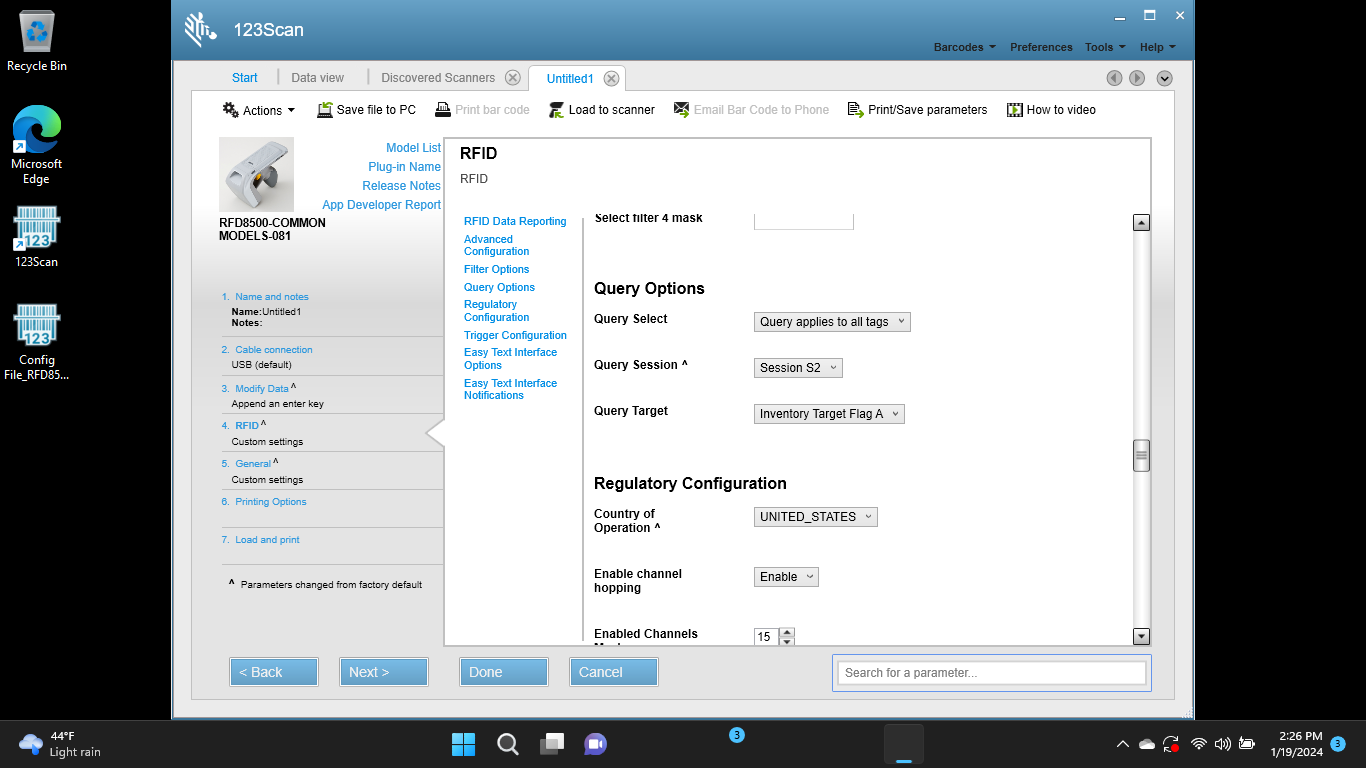Click the OneDrive cloud tray icon

(1147, 744)
